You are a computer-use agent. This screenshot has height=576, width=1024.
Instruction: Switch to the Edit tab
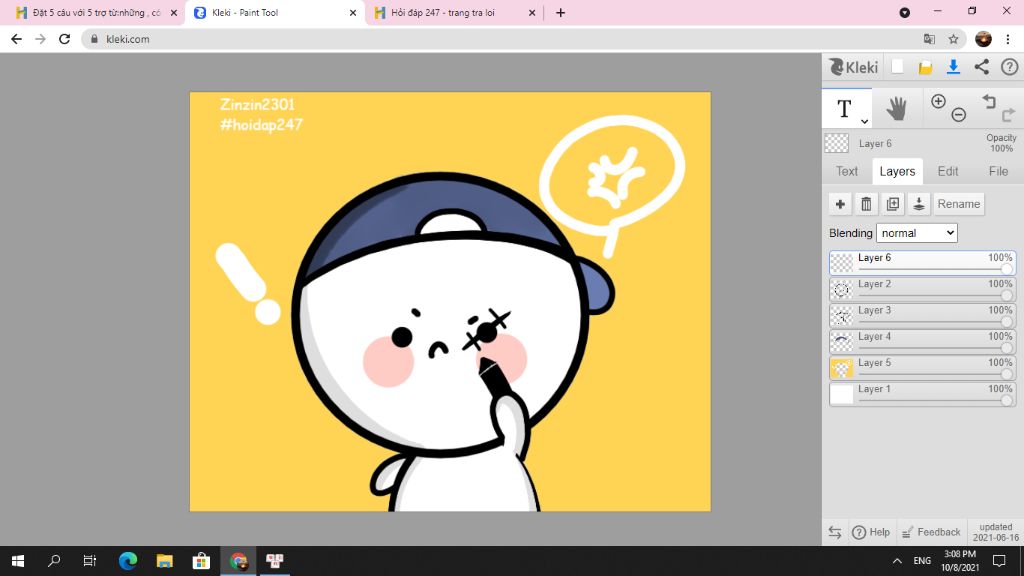tap(948, 171)
